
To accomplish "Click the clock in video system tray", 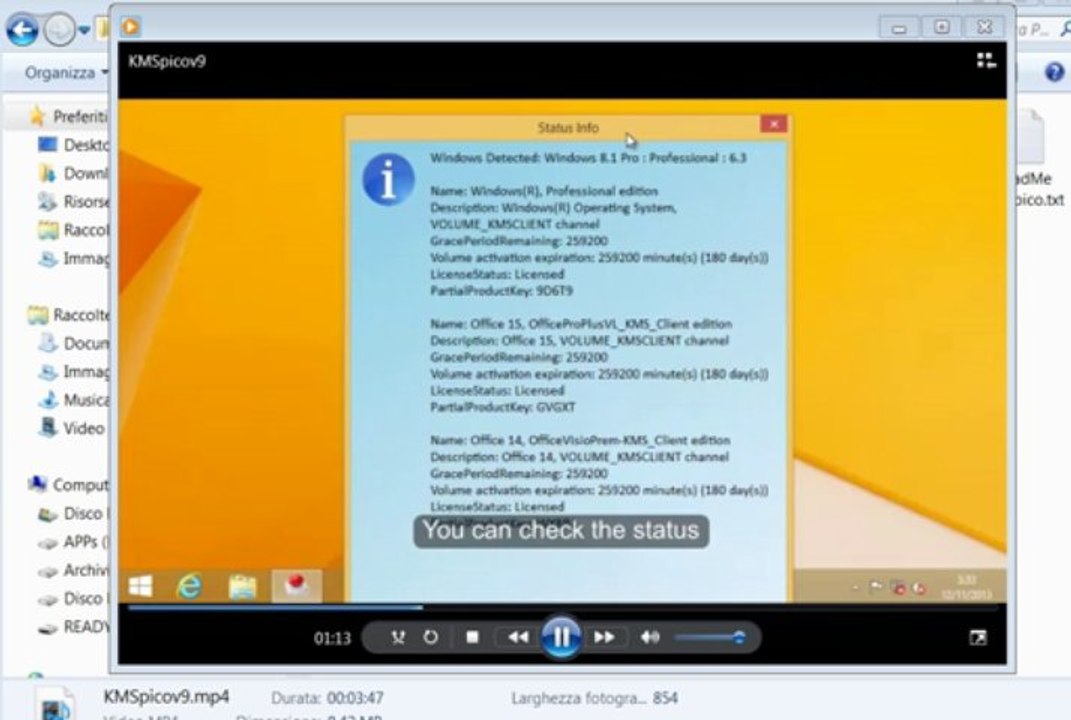I will coord(966,587).
